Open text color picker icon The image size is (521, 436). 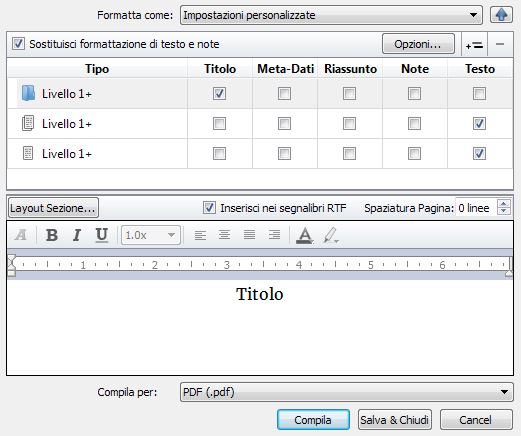(x=305, y=235)
